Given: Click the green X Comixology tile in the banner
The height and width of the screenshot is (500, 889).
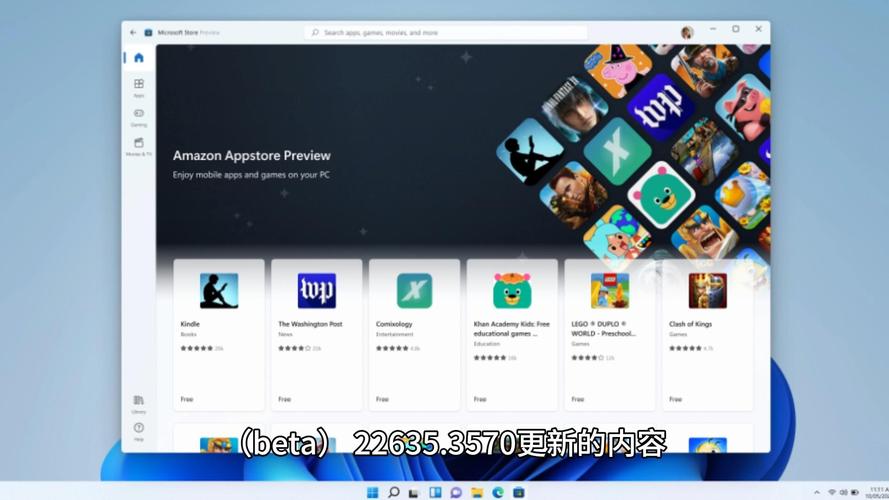Looking at the screenshot, I should (617, 151).
